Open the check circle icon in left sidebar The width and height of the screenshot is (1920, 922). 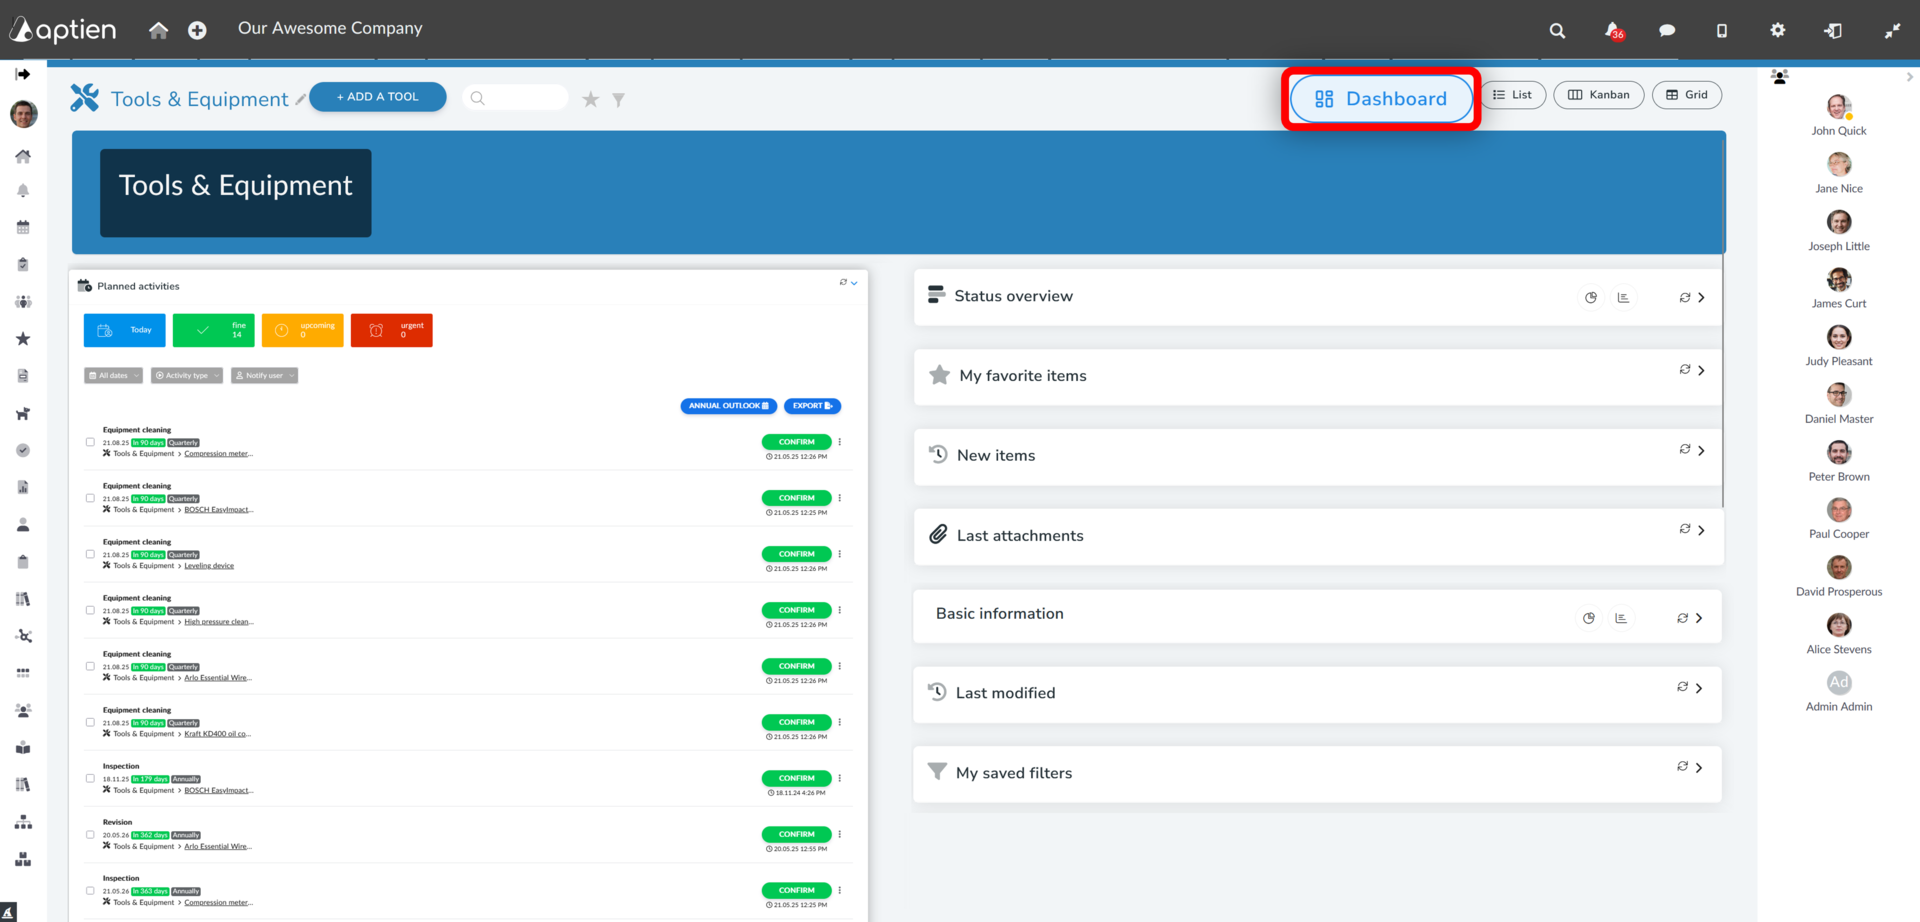pos(23,450)
